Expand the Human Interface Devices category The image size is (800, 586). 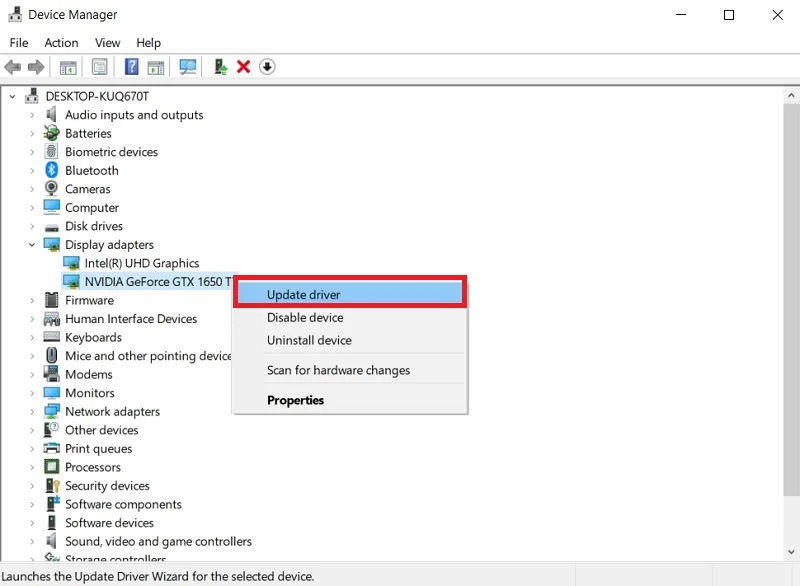32,319
